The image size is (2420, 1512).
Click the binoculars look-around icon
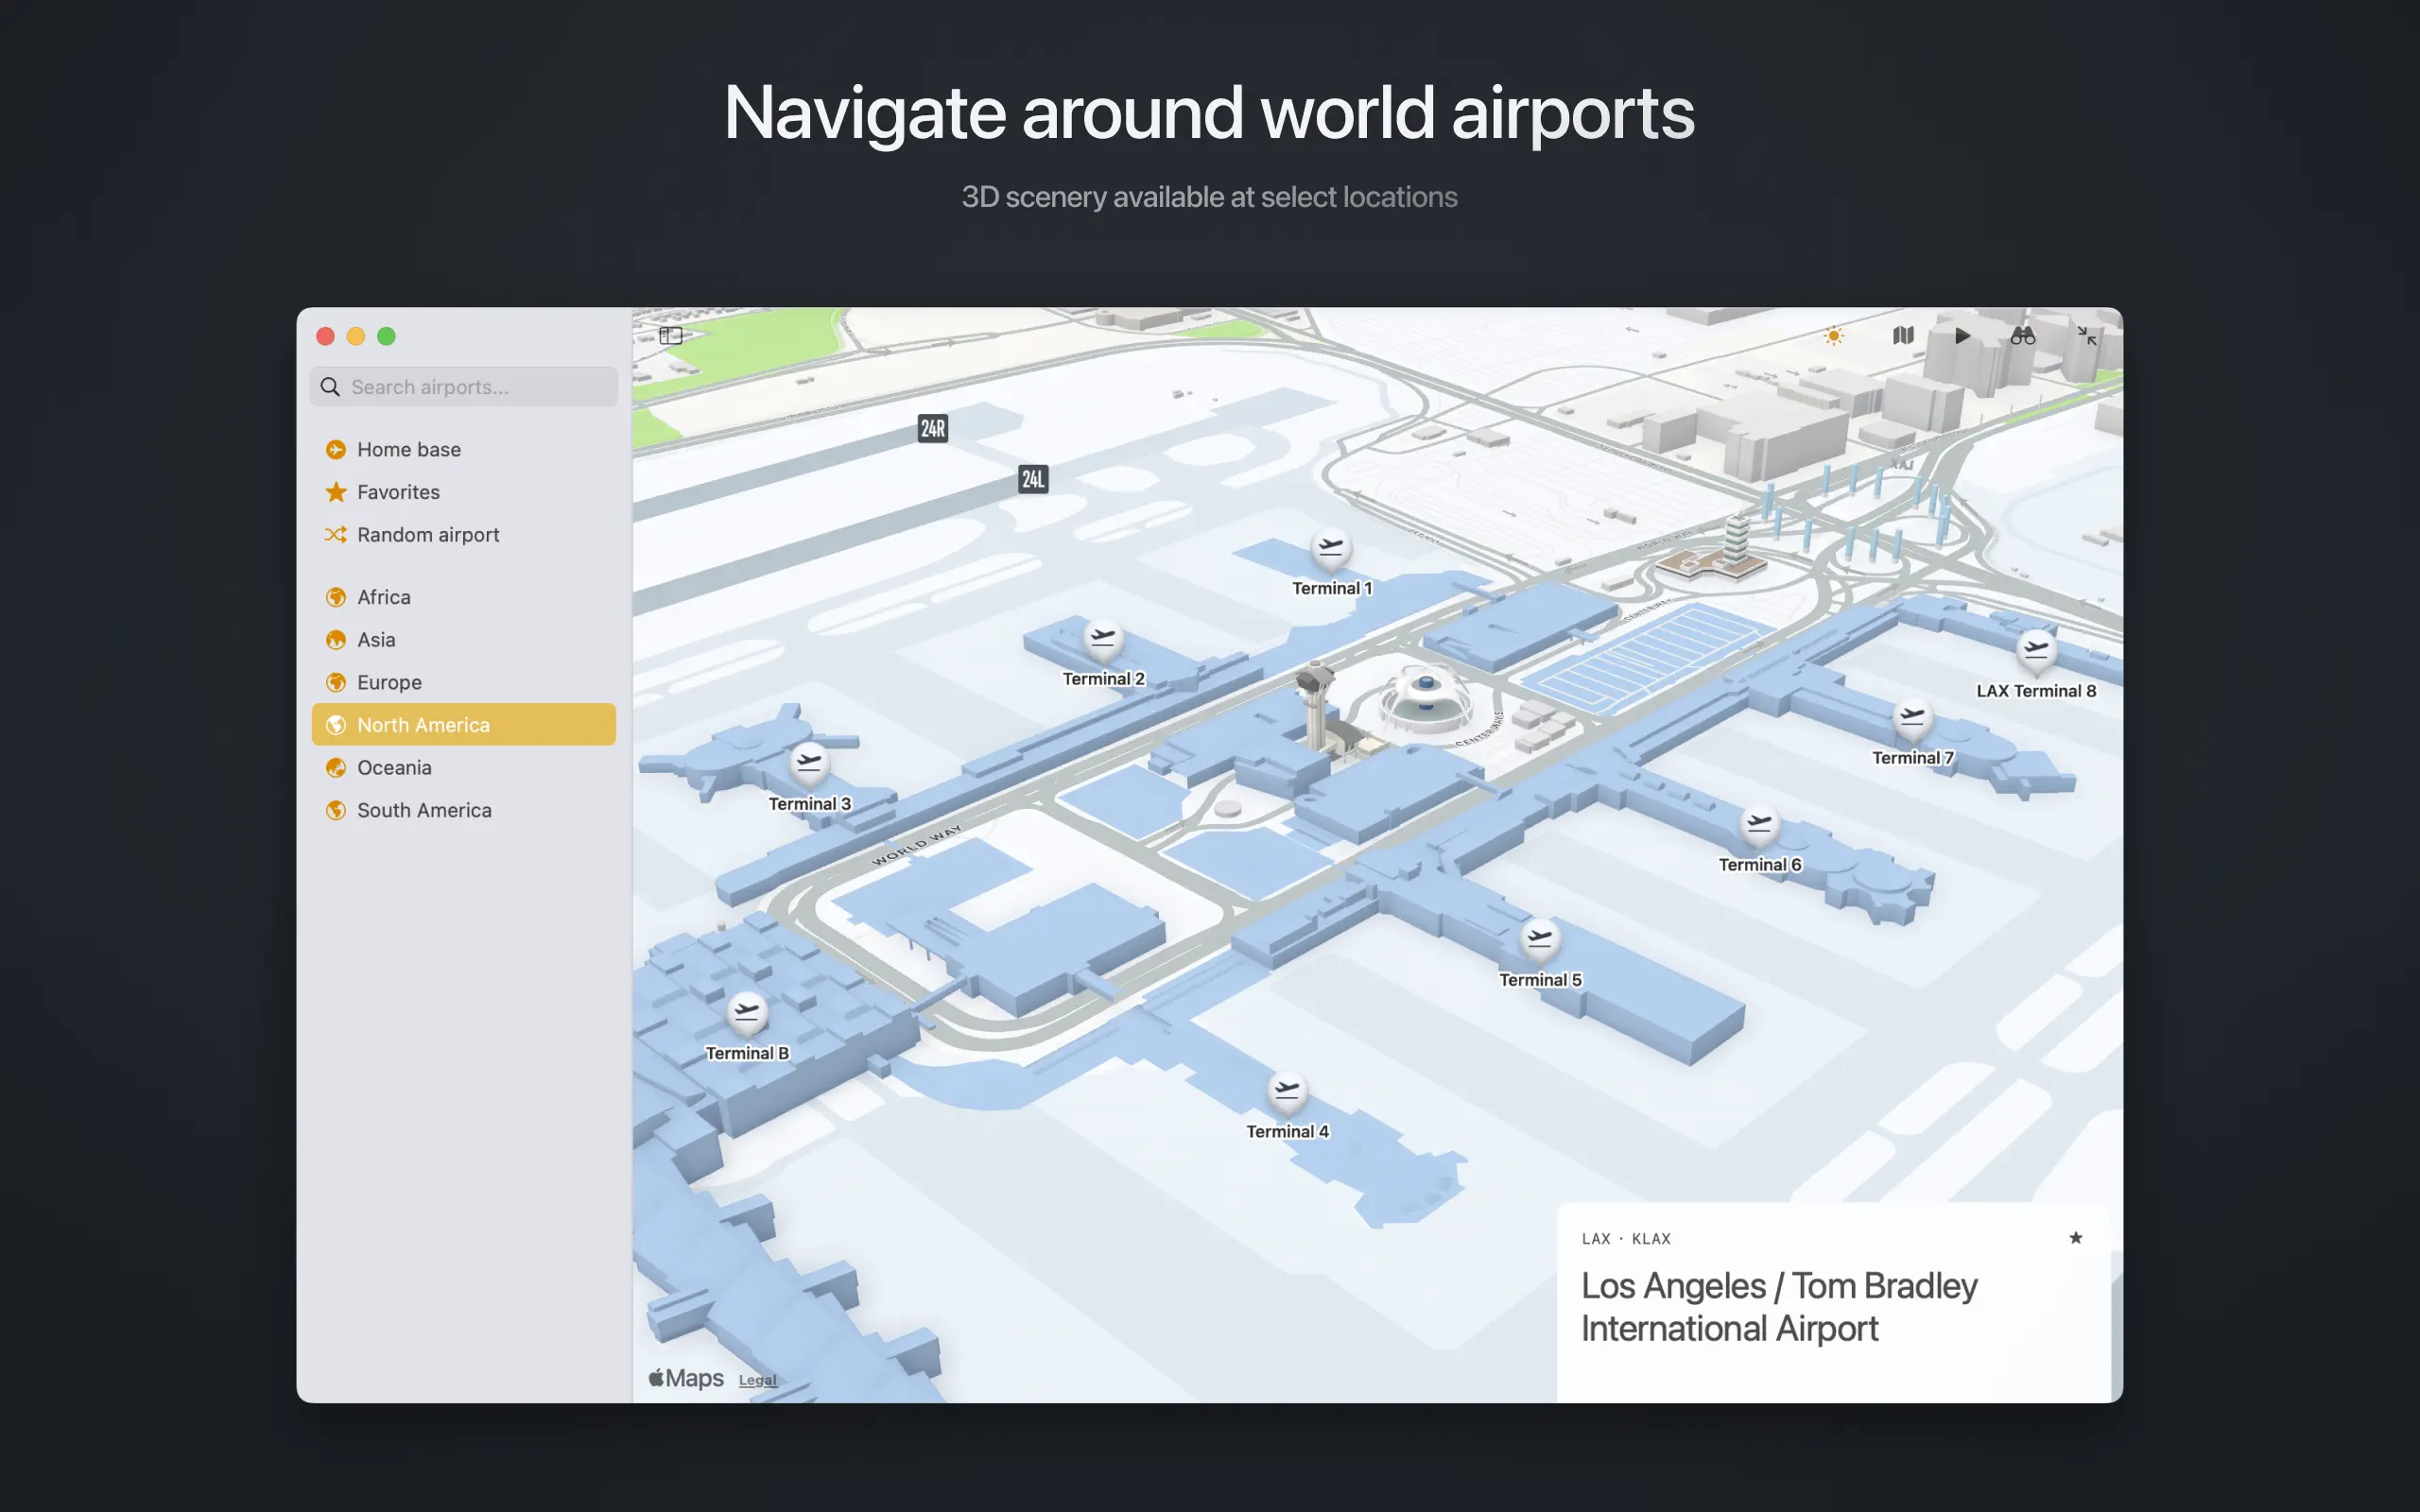tap(2022, 336)
